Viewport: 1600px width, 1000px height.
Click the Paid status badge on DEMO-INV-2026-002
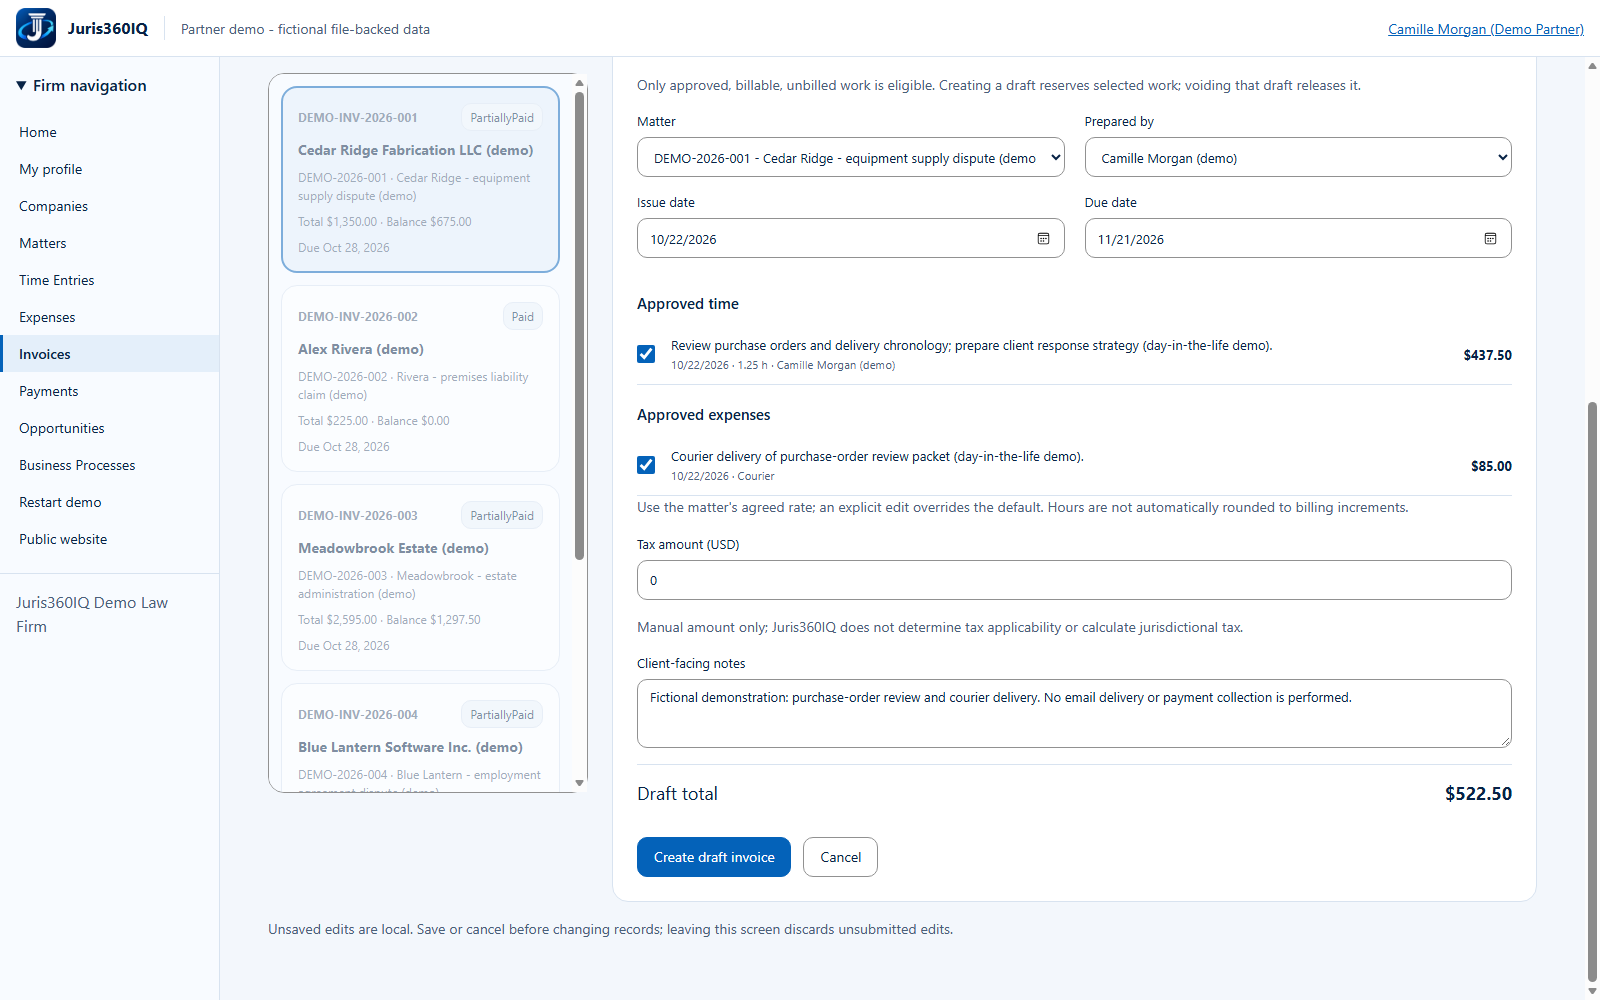tap(522, 317)
